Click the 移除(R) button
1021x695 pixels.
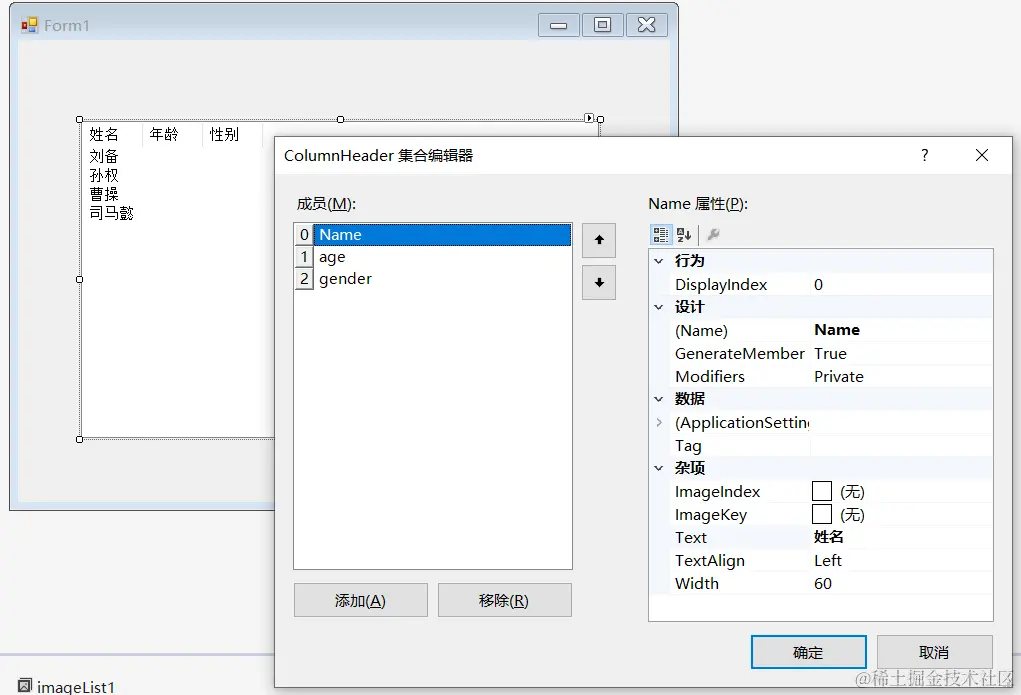[505, 600]
